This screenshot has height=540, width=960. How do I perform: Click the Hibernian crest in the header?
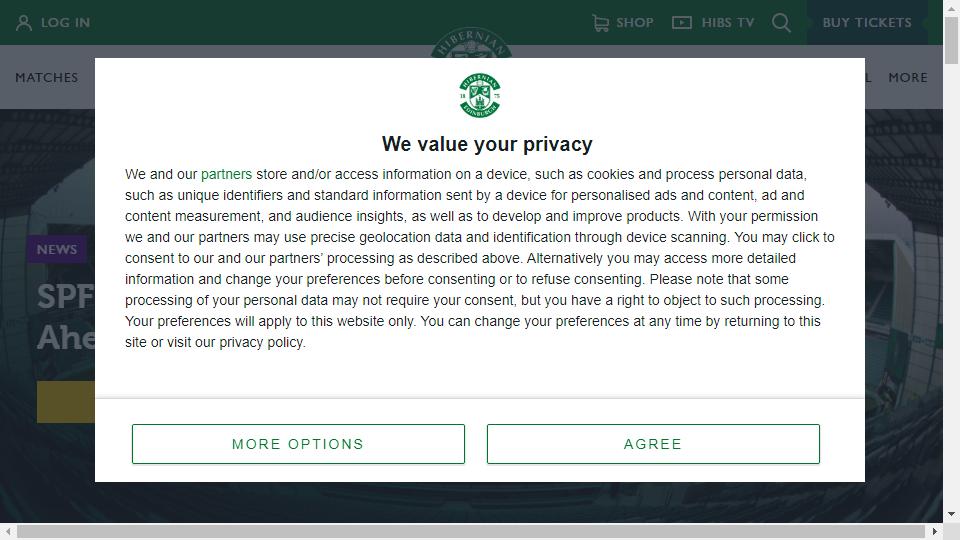[x=471, y=42]
